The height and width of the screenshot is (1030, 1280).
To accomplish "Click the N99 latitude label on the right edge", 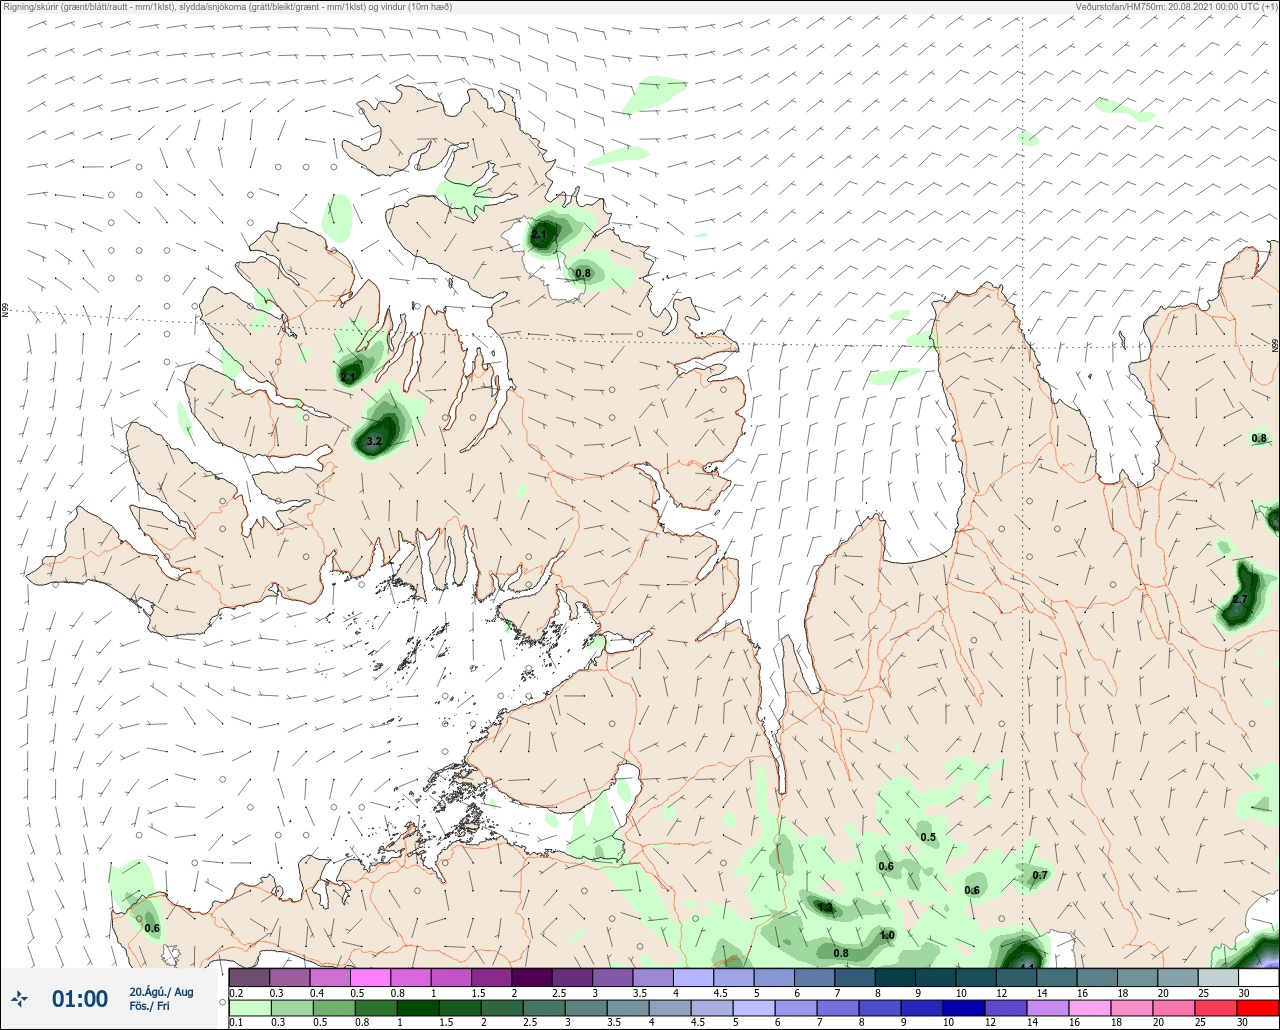I will coord(1275,346).
